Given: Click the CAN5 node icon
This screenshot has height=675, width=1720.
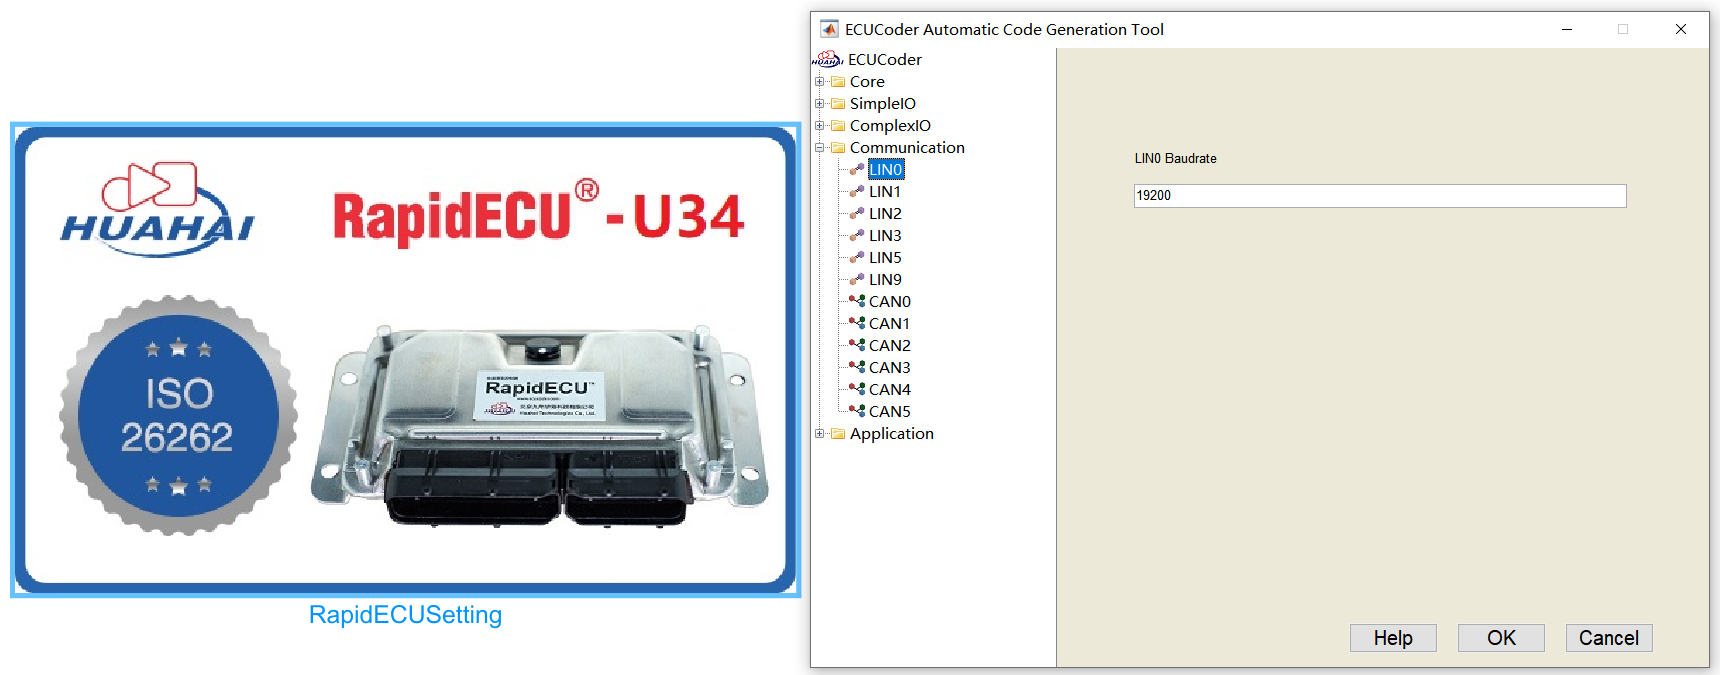Looking at the screenshot, I should point(857,411).
